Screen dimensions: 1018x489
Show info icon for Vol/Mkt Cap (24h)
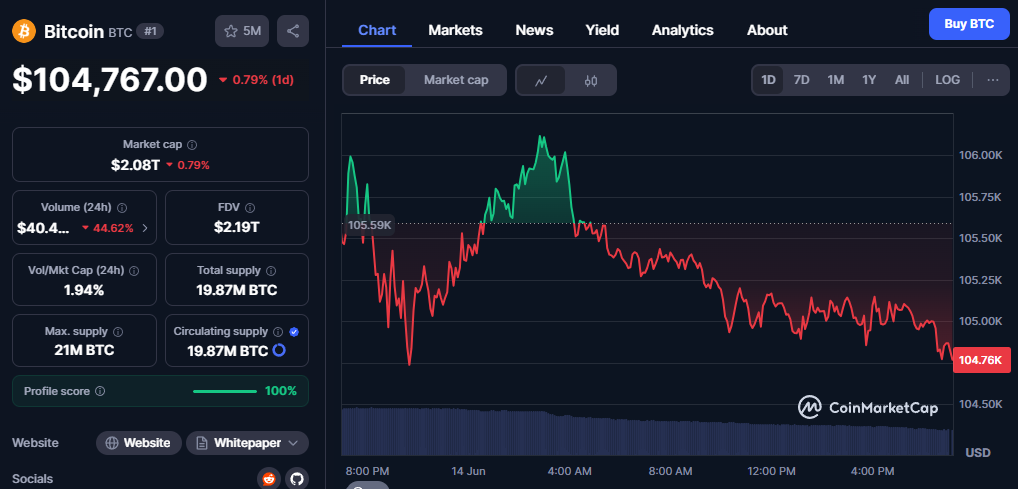coord(134,271)
